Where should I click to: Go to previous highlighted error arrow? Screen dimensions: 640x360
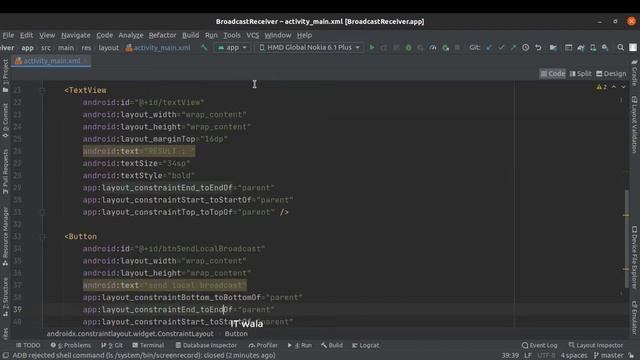coord(613,87)
